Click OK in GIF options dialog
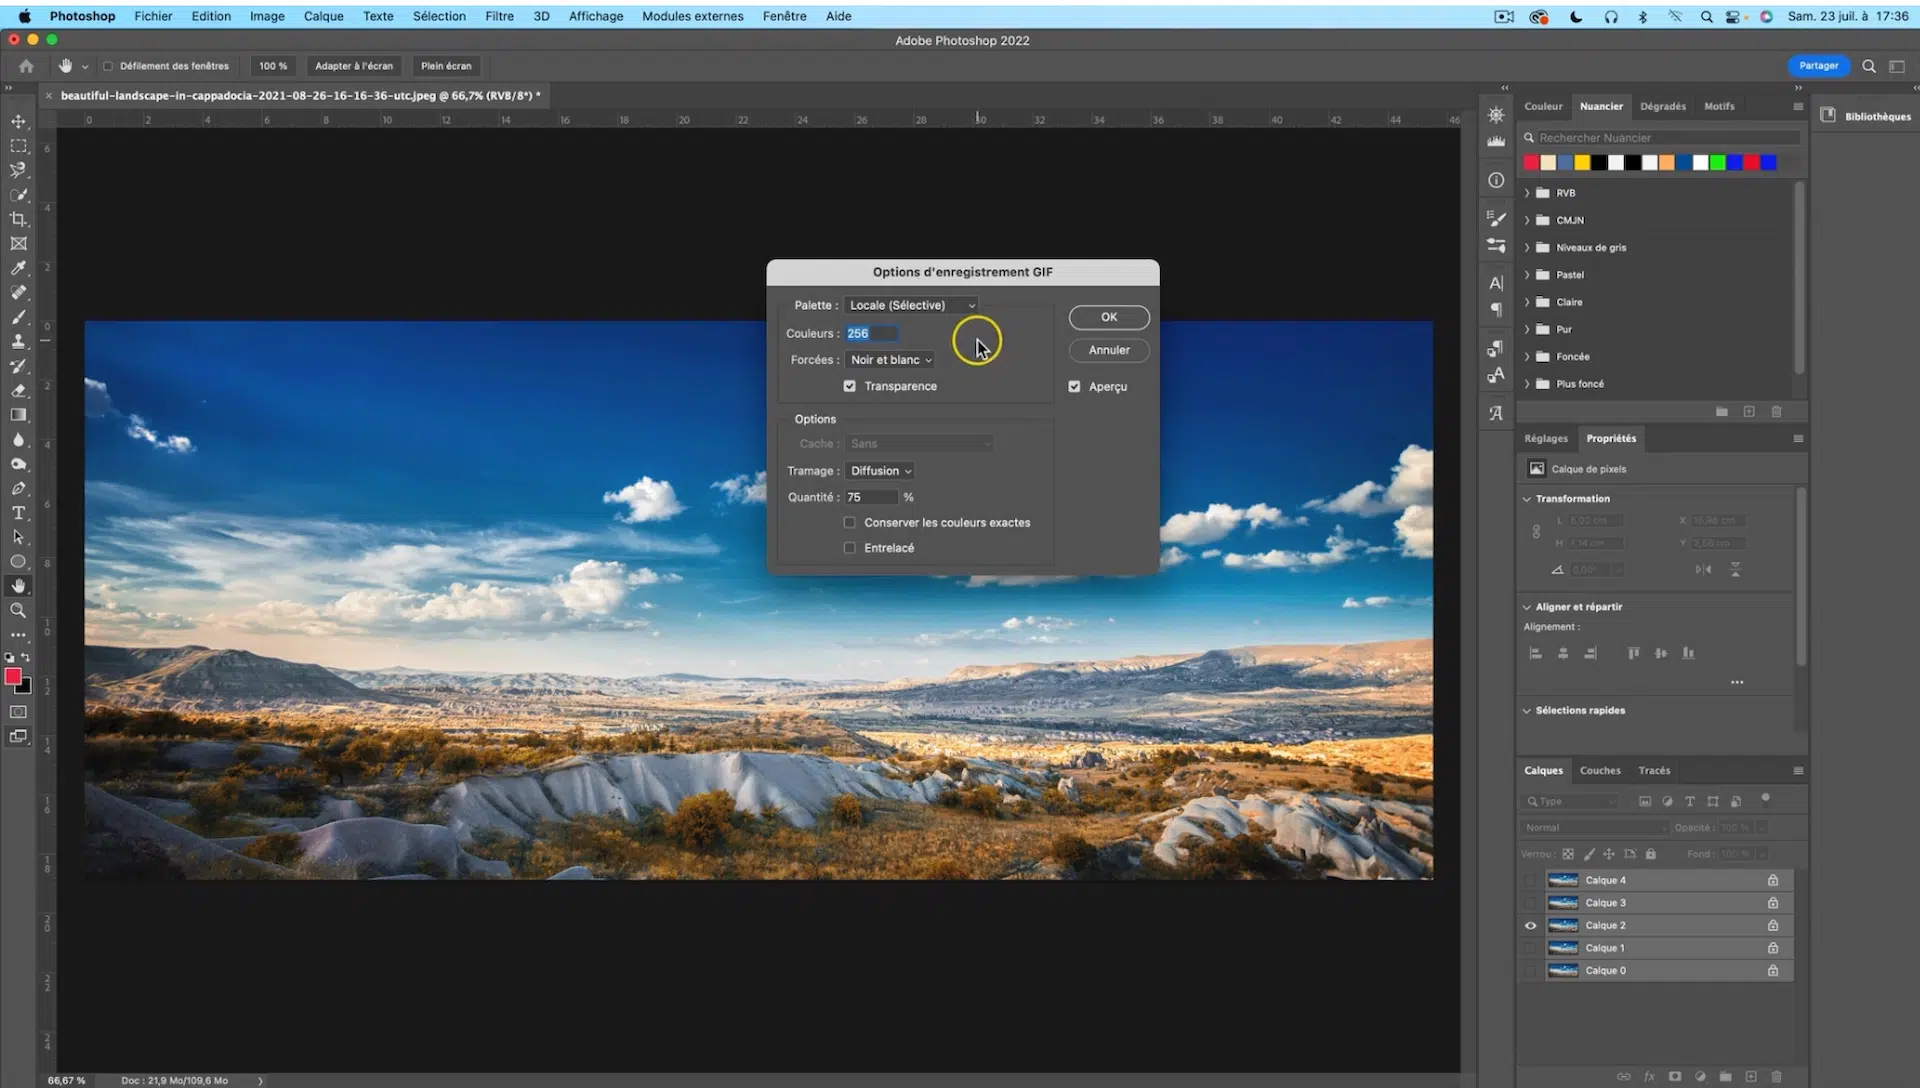The width and height of the screenshot is (1920, 1088). (1108, 317)
